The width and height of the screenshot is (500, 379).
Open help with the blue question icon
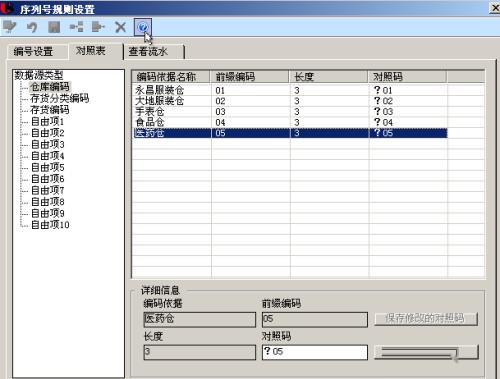point(143,27)
